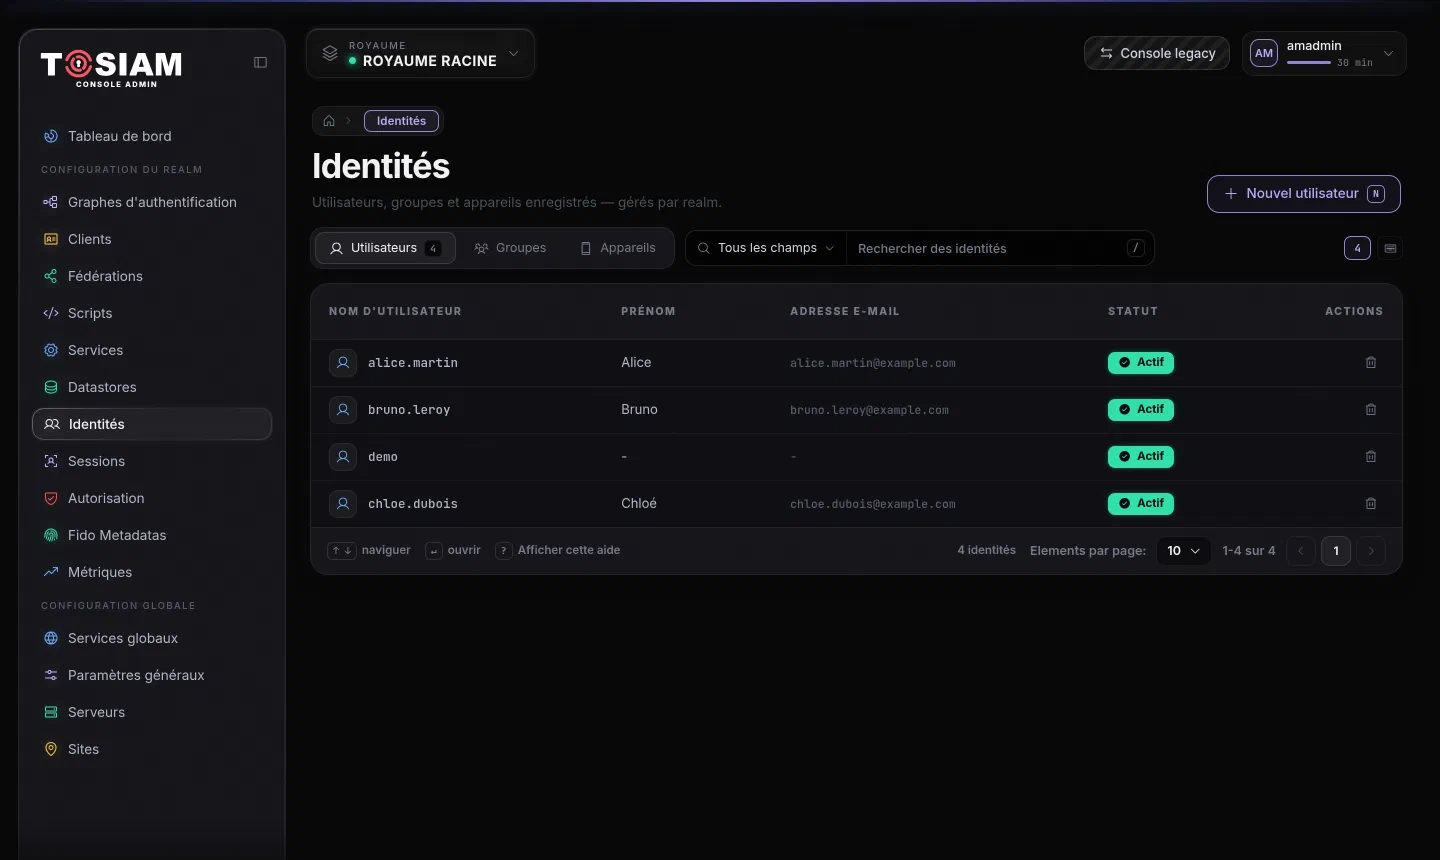Delete the bruno.leroy user via trash icon
Screen dimensions: 1440x860
[1371, 410]
